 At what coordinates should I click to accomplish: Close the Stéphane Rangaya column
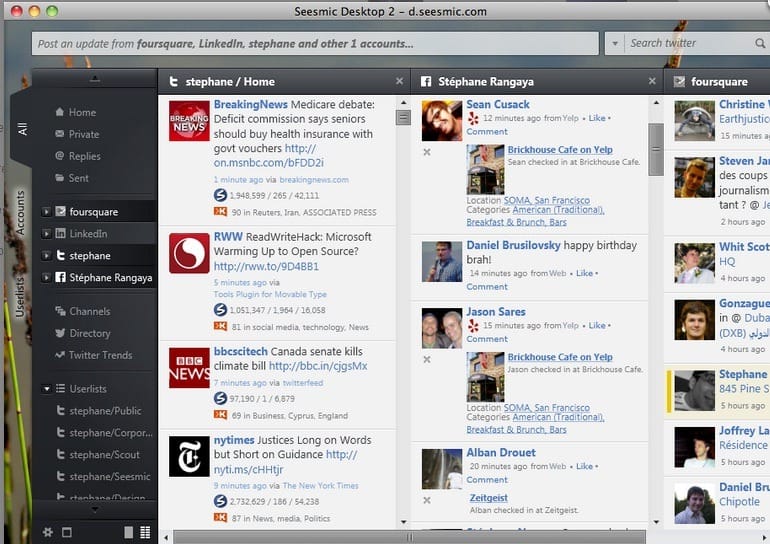point(652,81)
